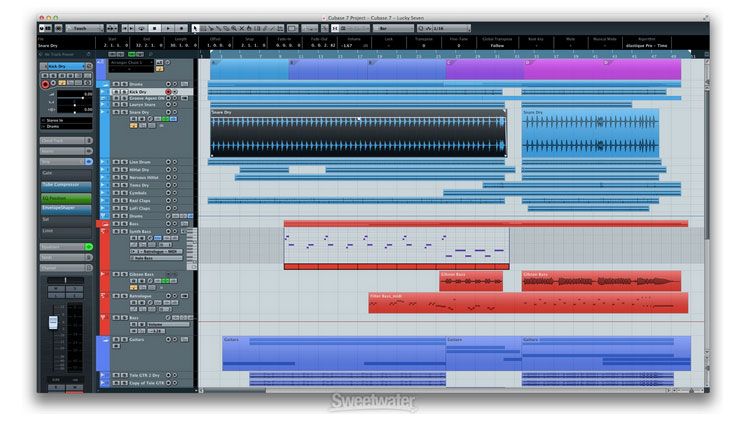Select the Glue tool
This screenshot has width=745, height=424.
pos(218,29)
